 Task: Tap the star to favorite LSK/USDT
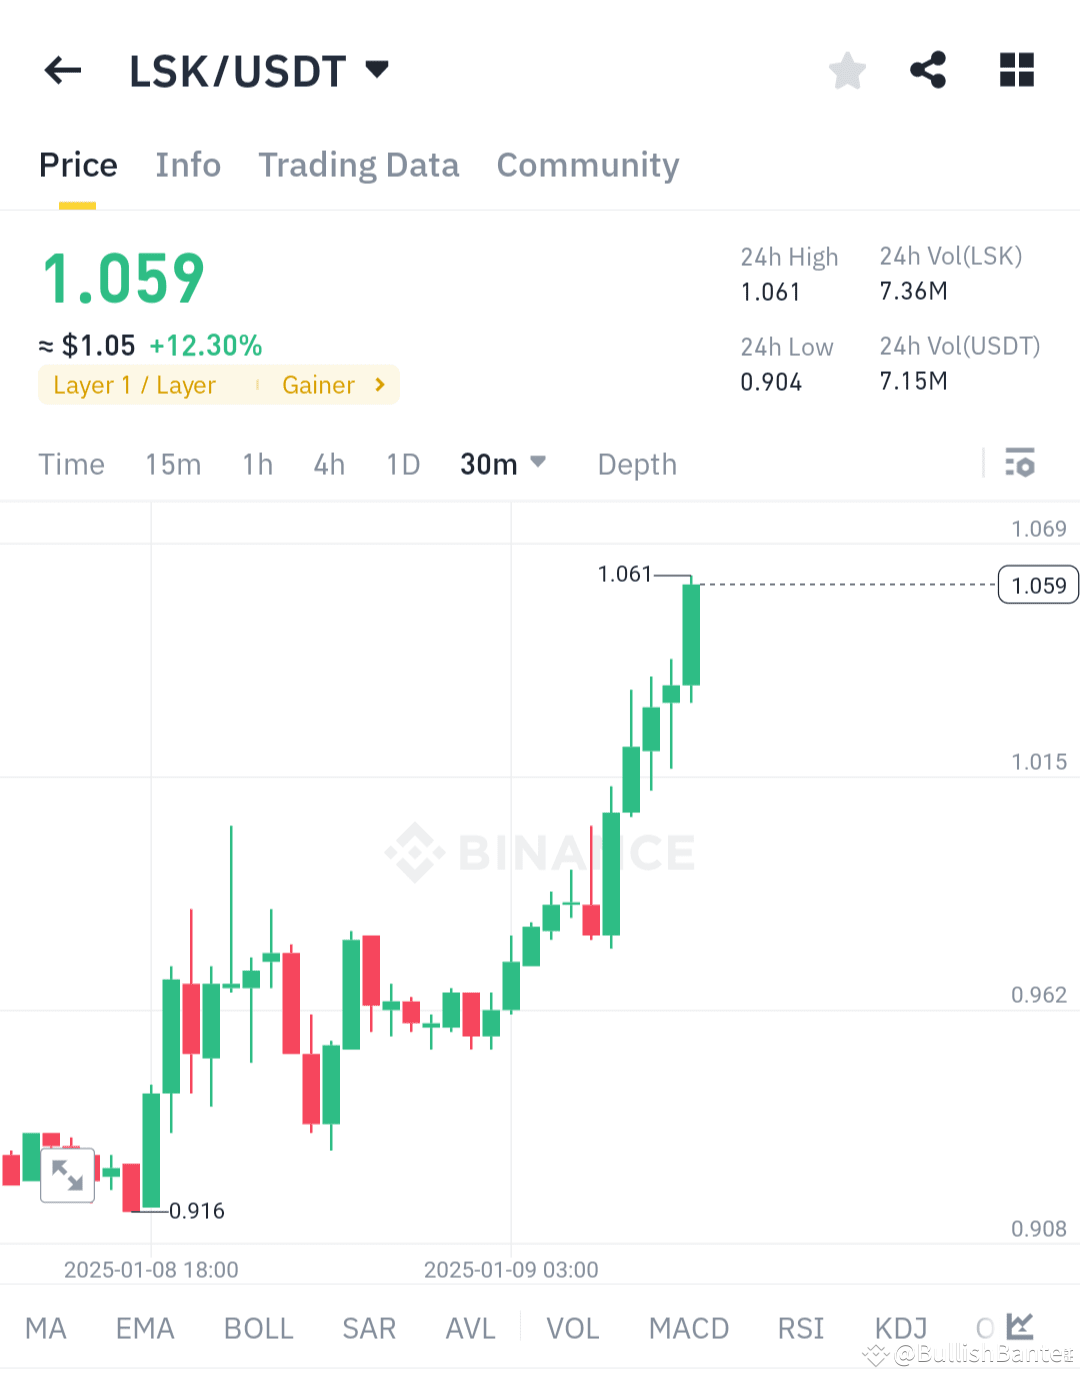coord(847,70)
